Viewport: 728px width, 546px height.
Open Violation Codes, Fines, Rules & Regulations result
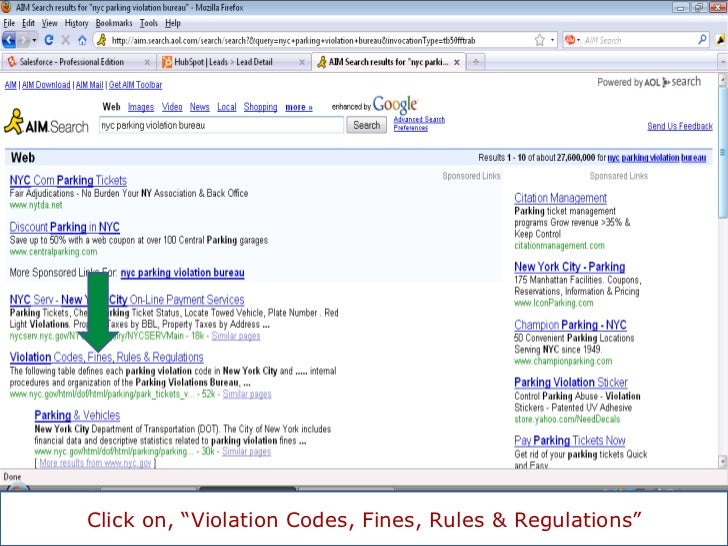point(107,357)
